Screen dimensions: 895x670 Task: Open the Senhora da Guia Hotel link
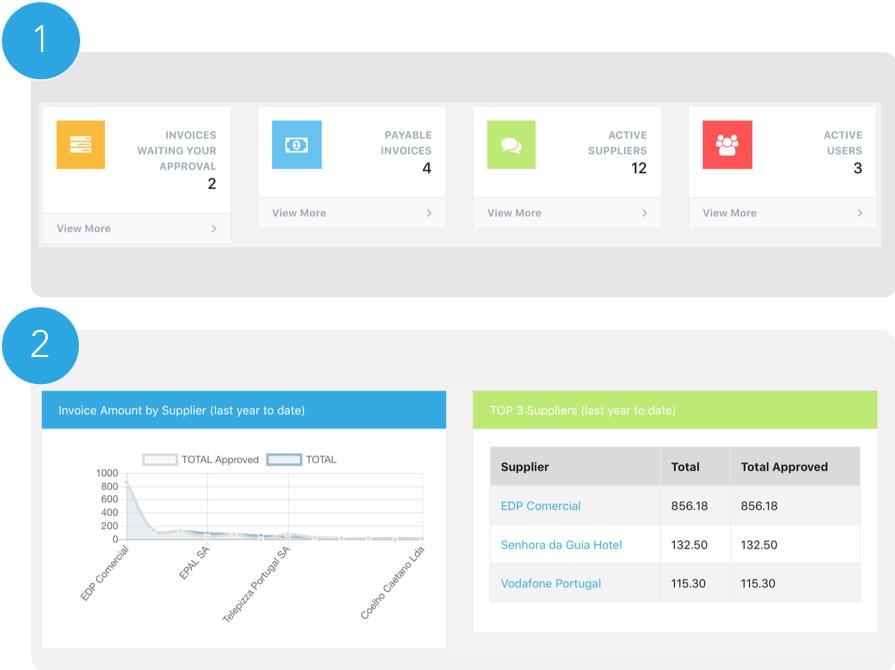[x=561, y=545]
